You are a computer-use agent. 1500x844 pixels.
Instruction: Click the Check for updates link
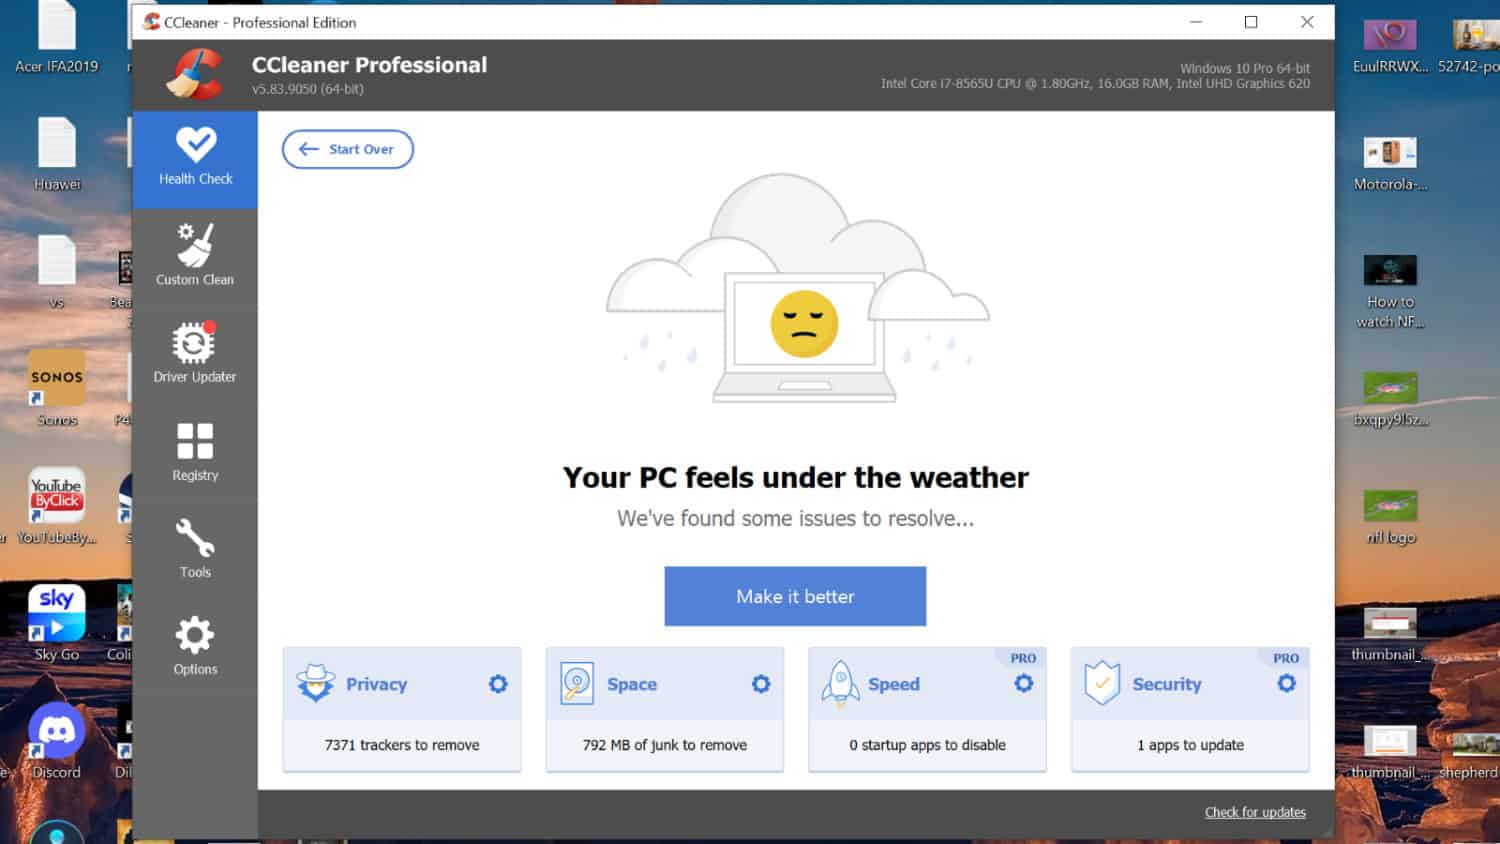pos(1255,812)
